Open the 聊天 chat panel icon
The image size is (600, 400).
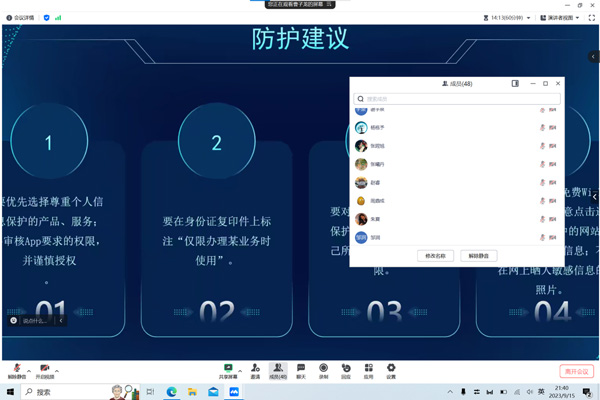point(301,369)
